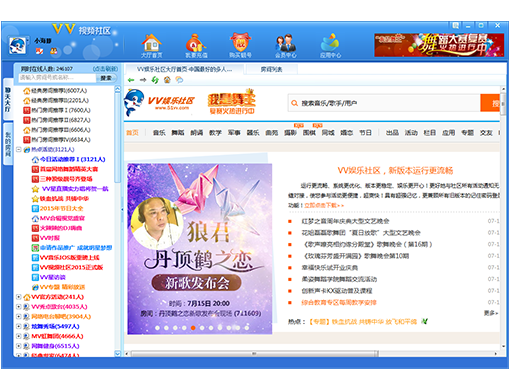This screenshot has width=510, height=390.
Task: Click the small home icon in browser toolbar
Action: (x=167, y=80)
